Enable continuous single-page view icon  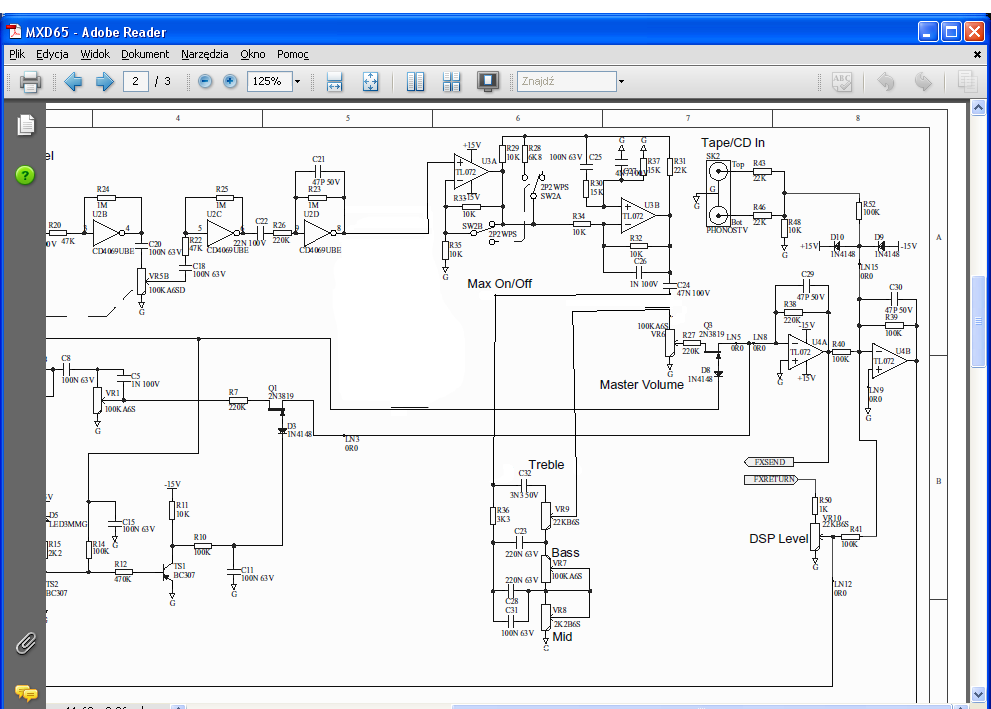click(x=415, y=82)
